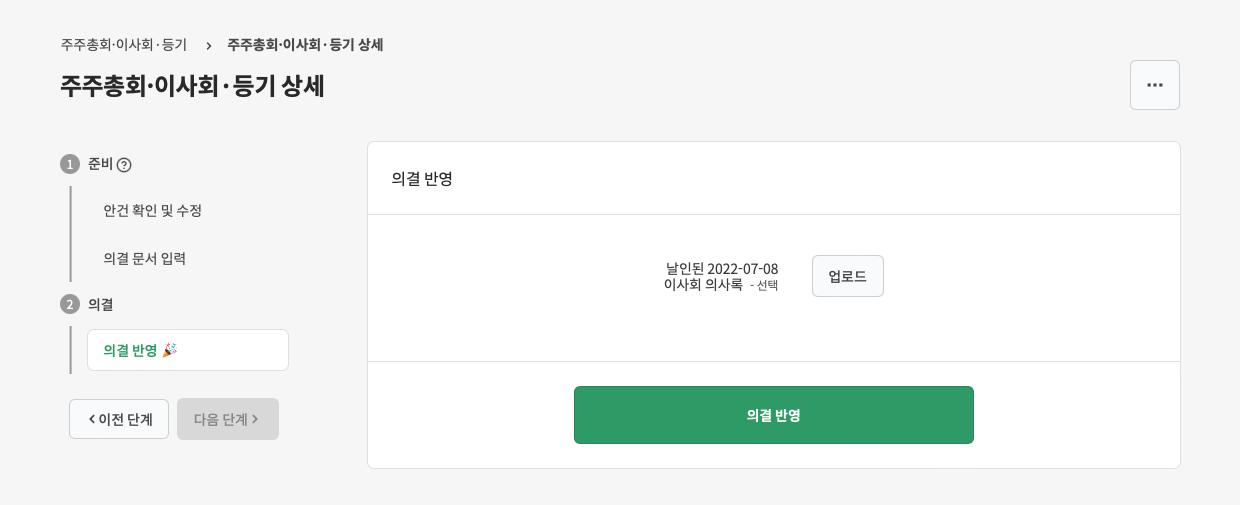
Task: Go to 주주총회·이사회·등기 breadcrumb link
Action: click(x=123, y=45)
